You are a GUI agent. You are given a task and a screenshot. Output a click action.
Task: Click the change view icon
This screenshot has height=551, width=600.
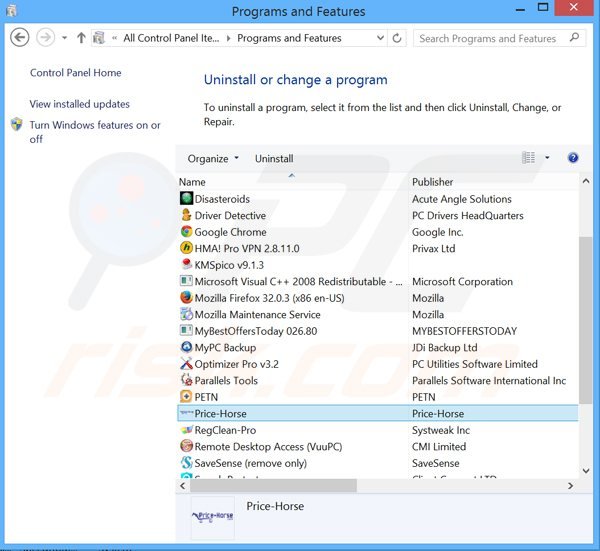coord(528,158)
